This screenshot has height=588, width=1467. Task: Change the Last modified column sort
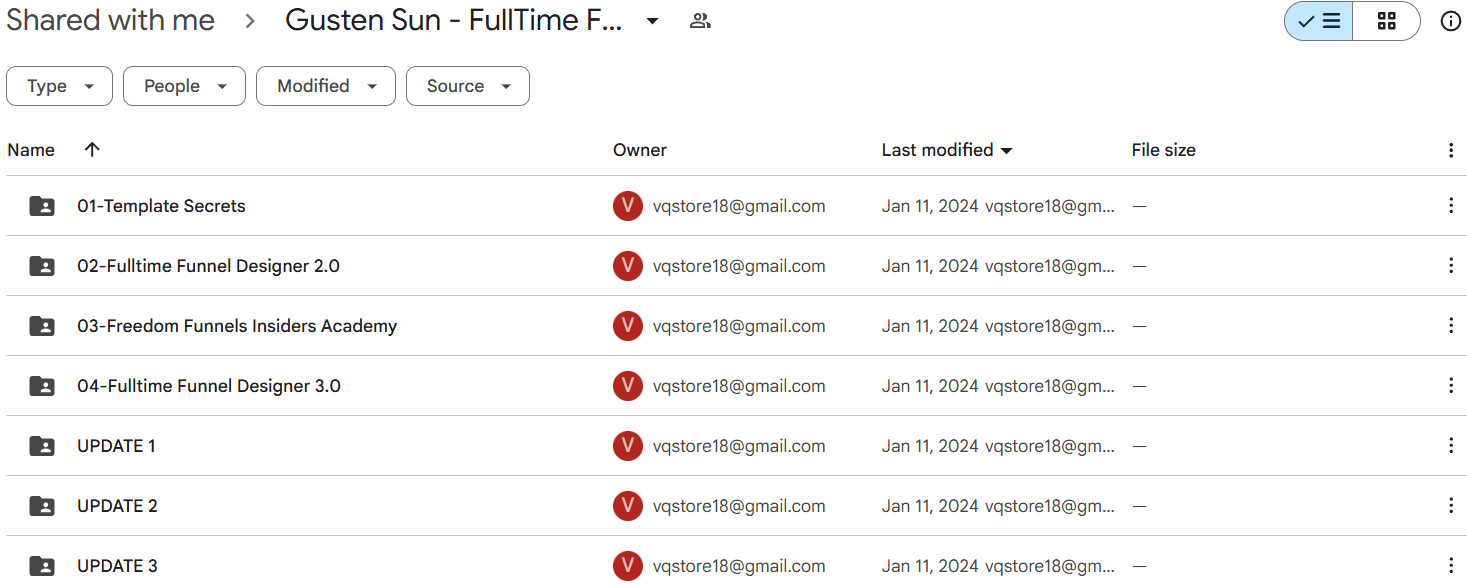point(947,150)
